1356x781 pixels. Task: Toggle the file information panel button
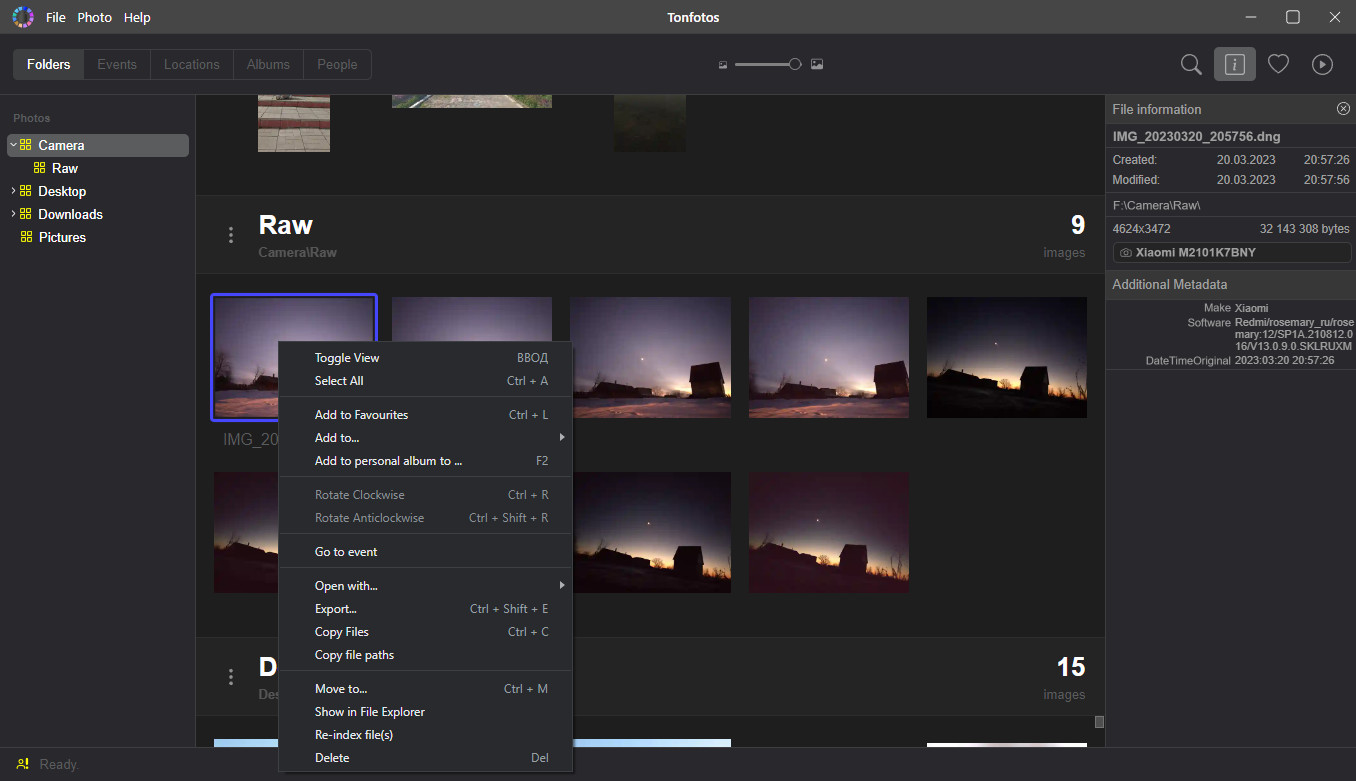(1234, 64)
